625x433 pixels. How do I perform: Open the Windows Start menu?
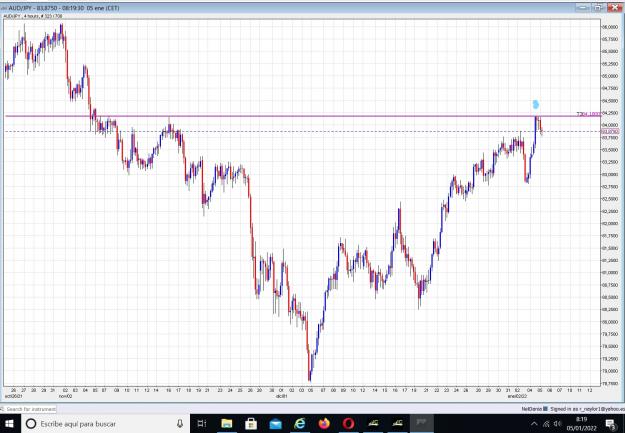coord(9,424)
